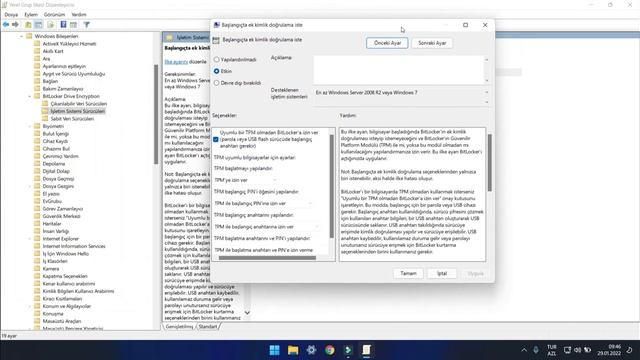Click the microphone tray icon

[x=536, y=350]
